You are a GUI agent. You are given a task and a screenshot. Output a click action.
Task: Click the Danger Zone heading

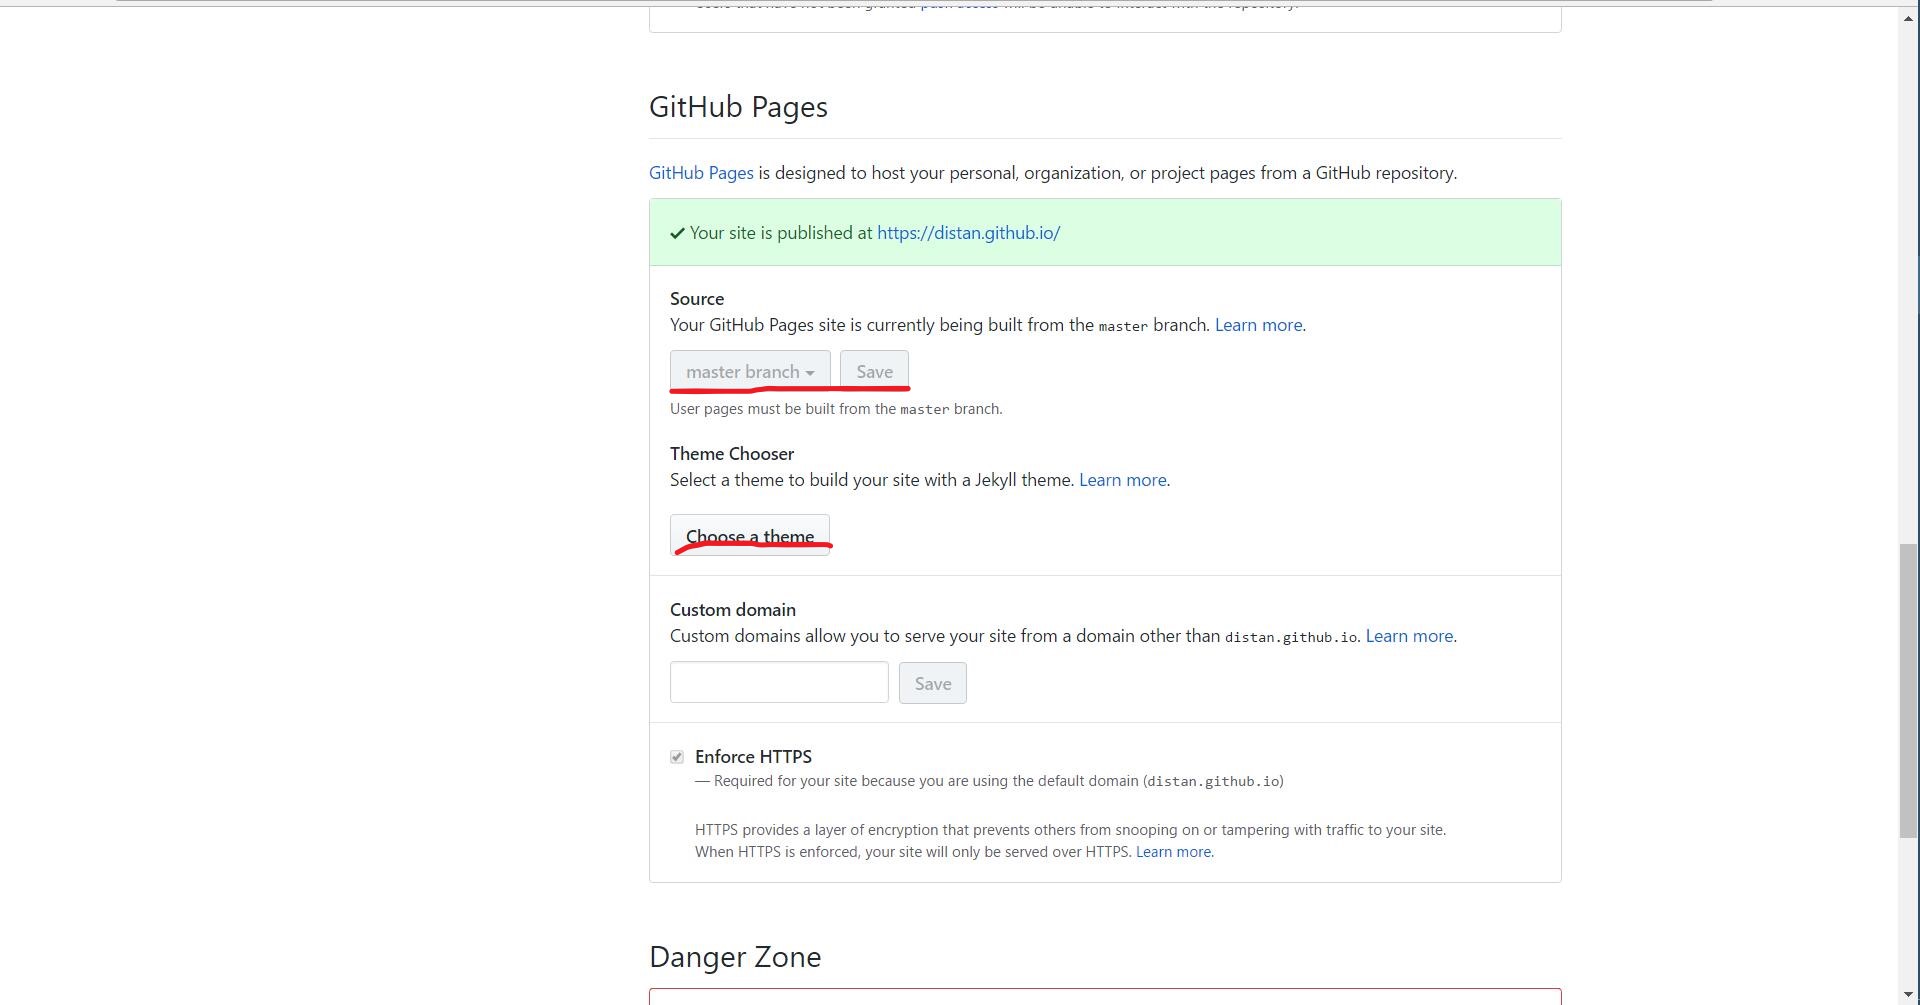point(735,957)
